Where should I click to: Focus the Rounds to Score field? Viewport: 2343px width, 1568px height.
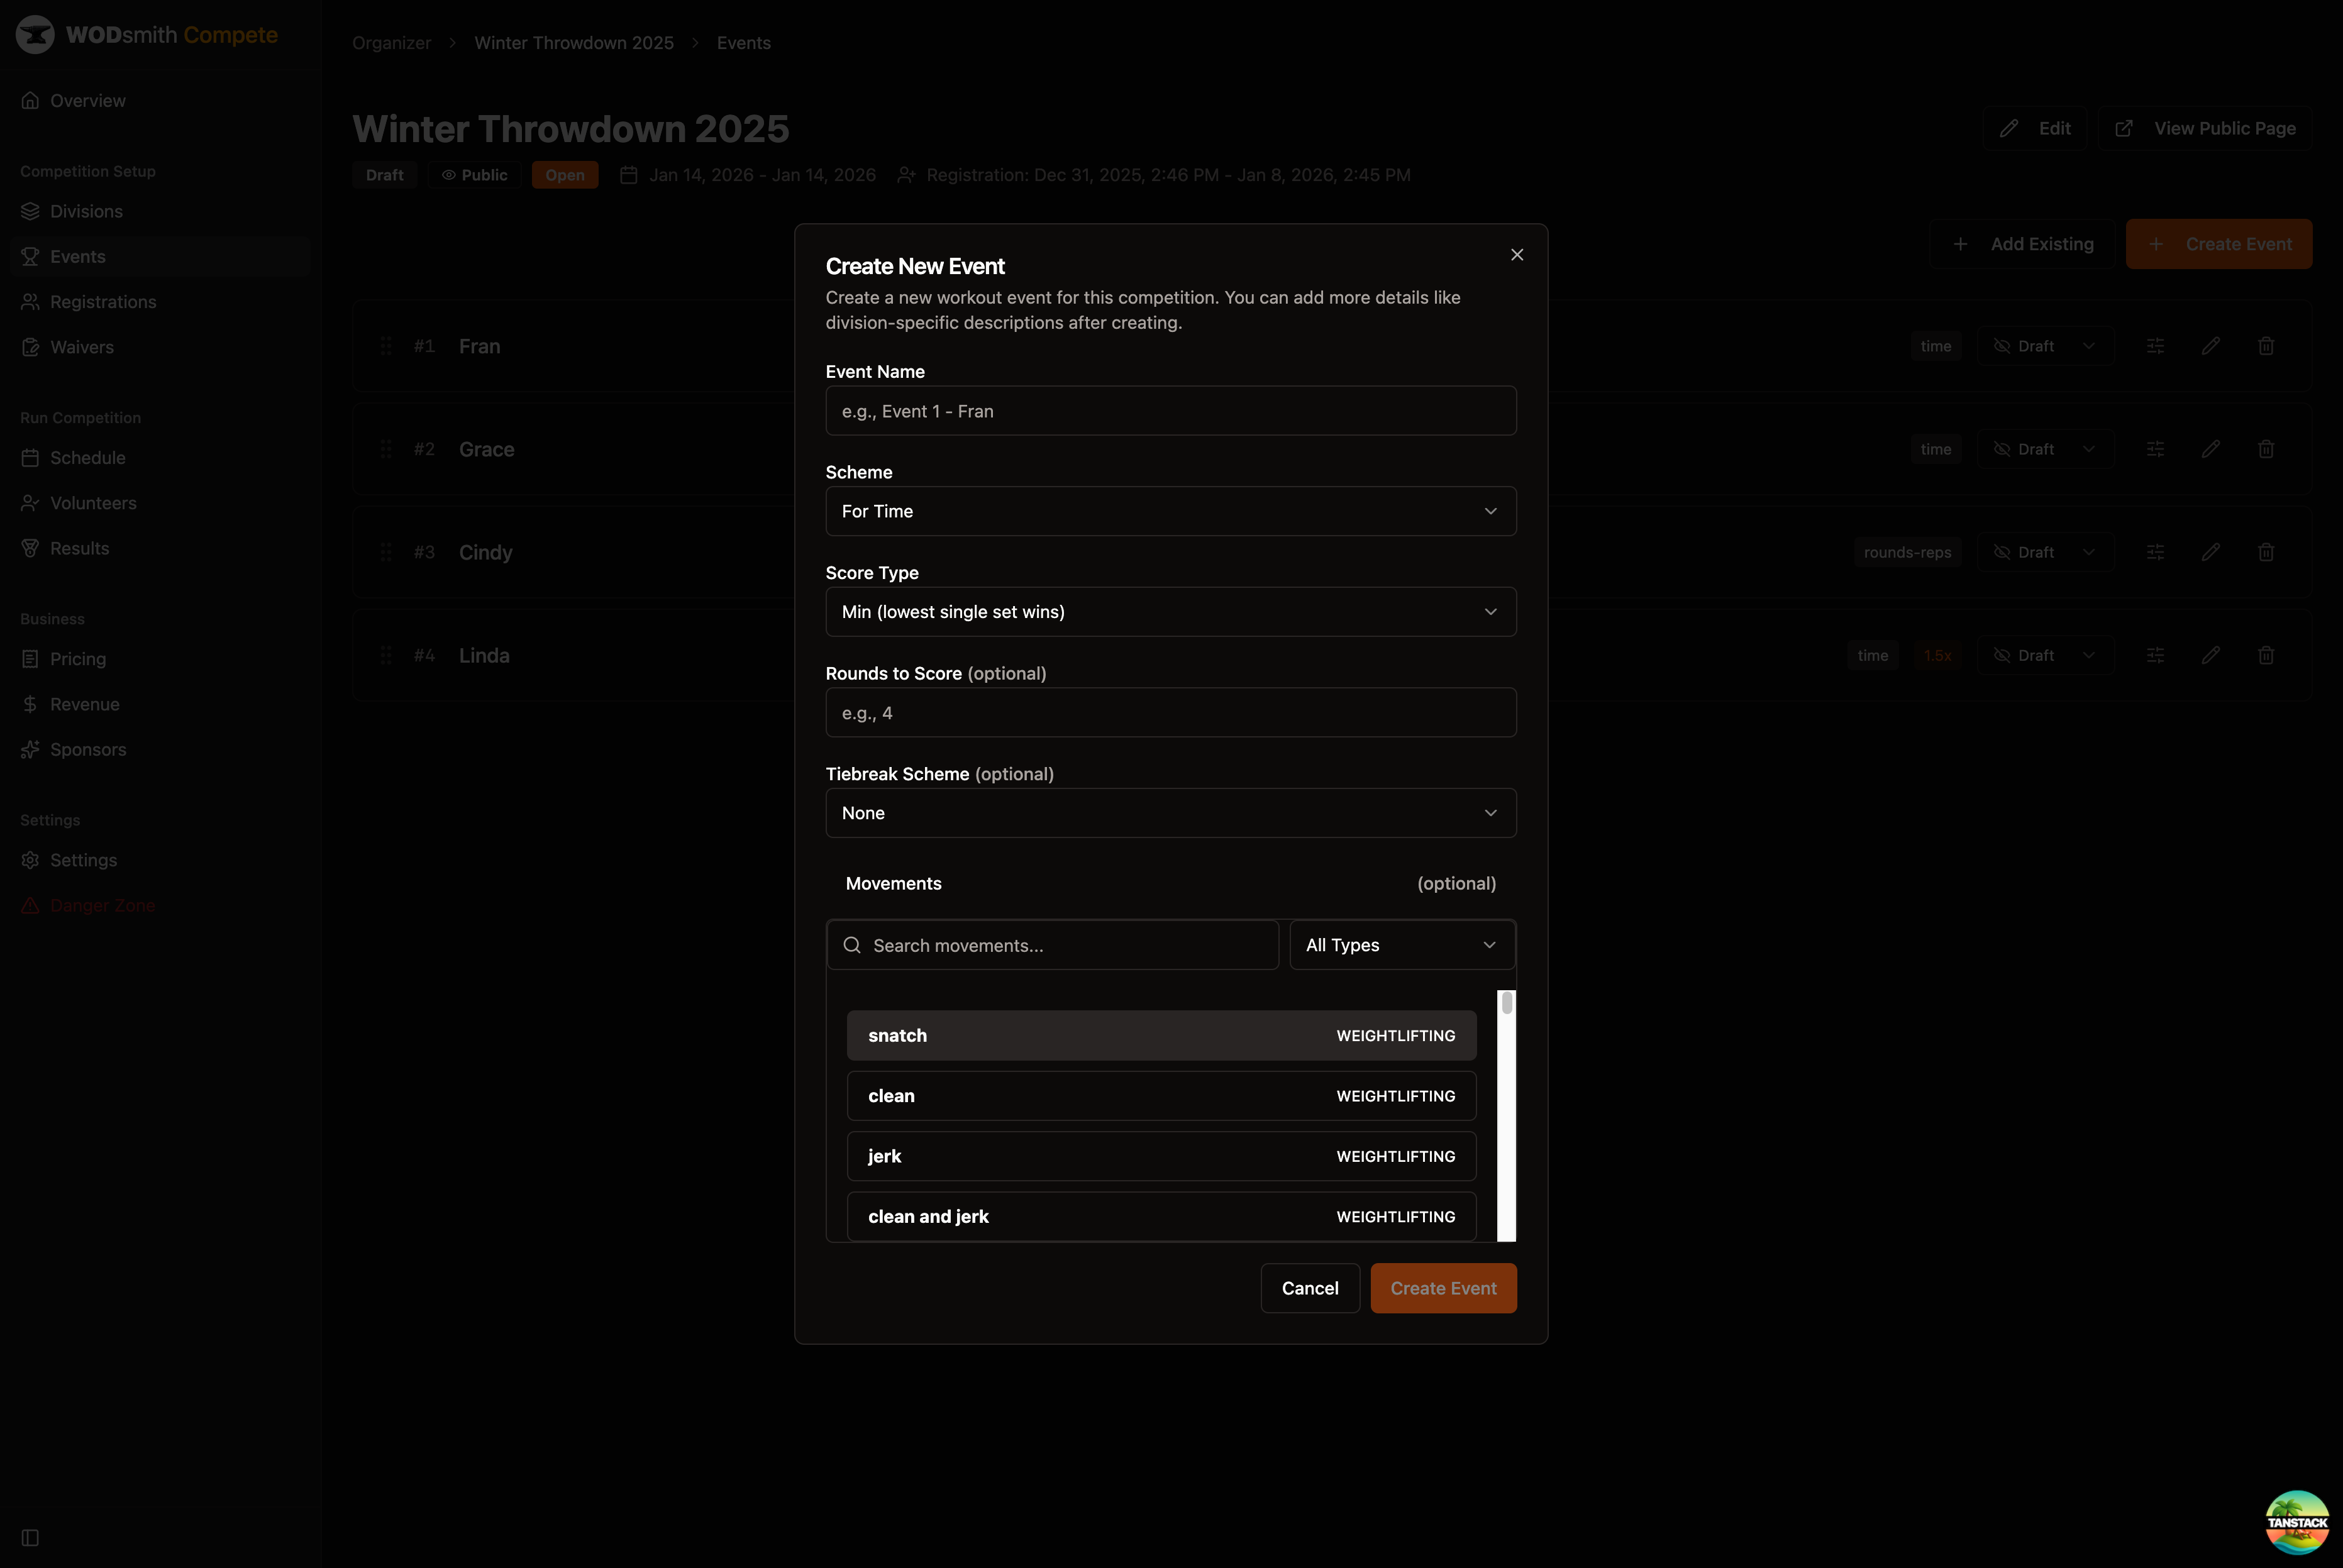pos(1171,713)
